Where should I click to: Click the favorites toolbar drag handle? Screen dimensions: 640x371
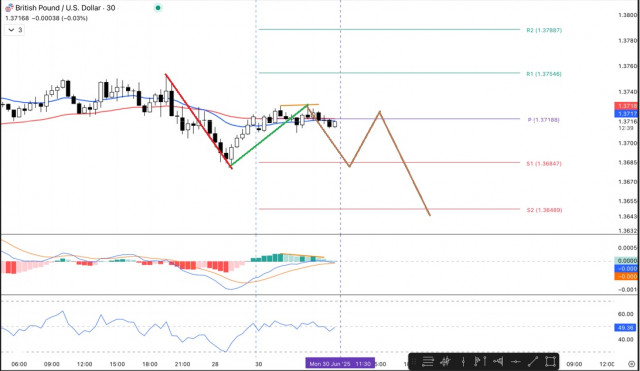coord(413,361)
